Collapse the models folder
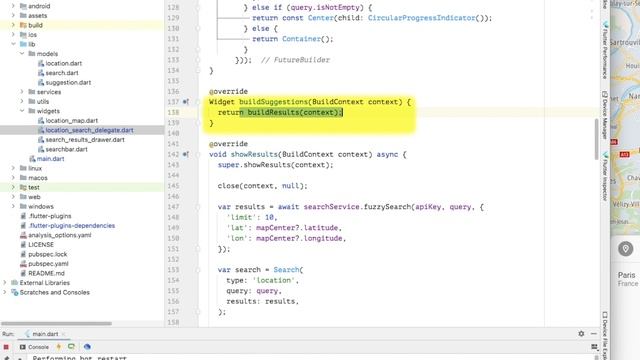Image resolution: width=640 pixels, height=360 pixels. click(x=22, y=53)
